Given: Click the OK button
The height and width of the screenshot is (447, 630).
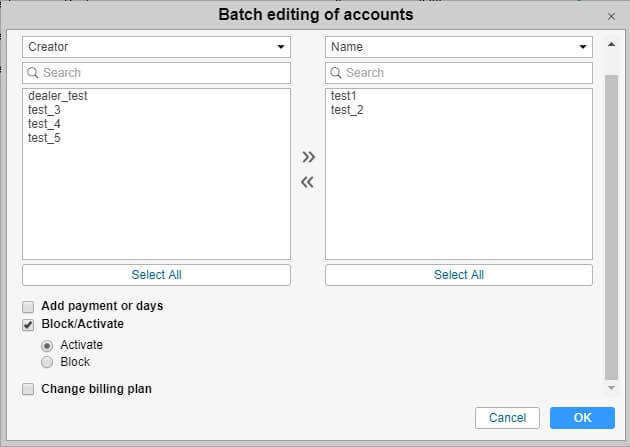Looking at the screenshot, I should (x=581, y=418).
